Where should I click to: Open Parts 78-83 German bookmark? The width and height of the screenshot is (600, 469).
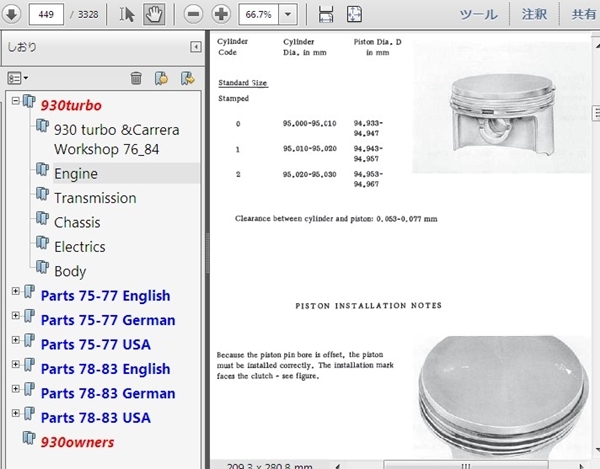point(108,394)
